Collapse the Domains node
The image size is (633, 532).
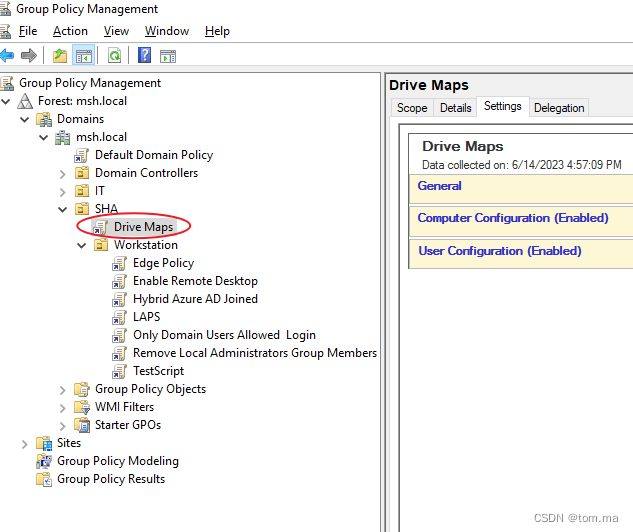pyautogui.click(x=25, y=119)
